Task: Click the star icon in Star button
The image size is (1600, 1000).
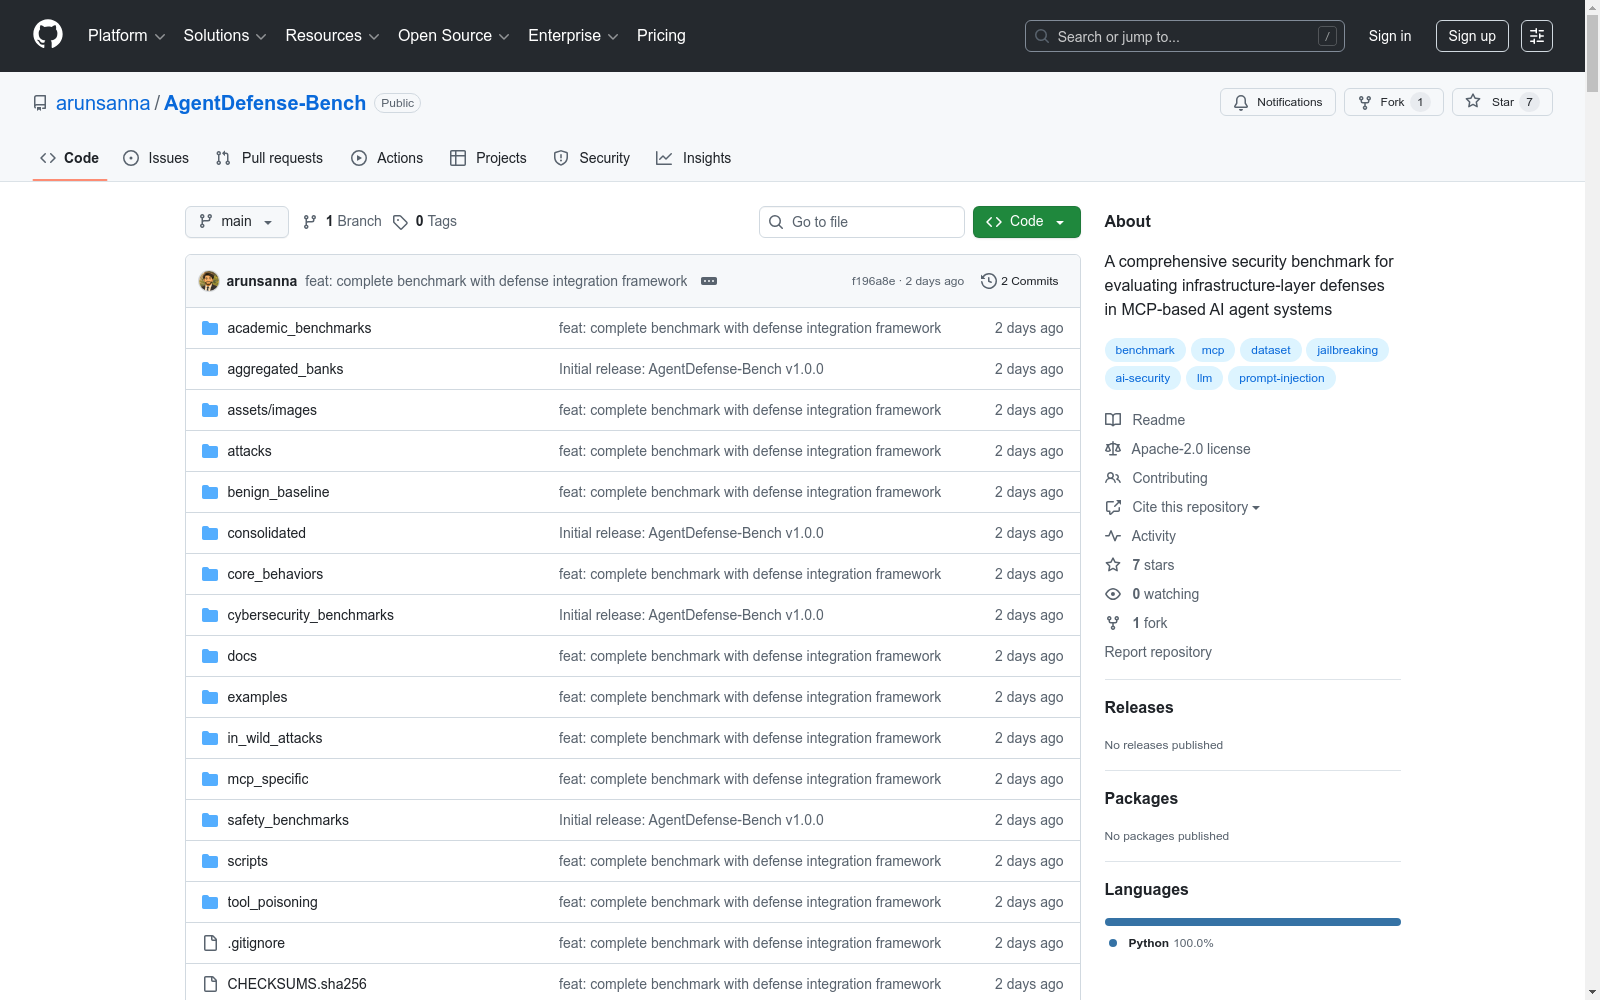Action: [x=1473, y=101]
